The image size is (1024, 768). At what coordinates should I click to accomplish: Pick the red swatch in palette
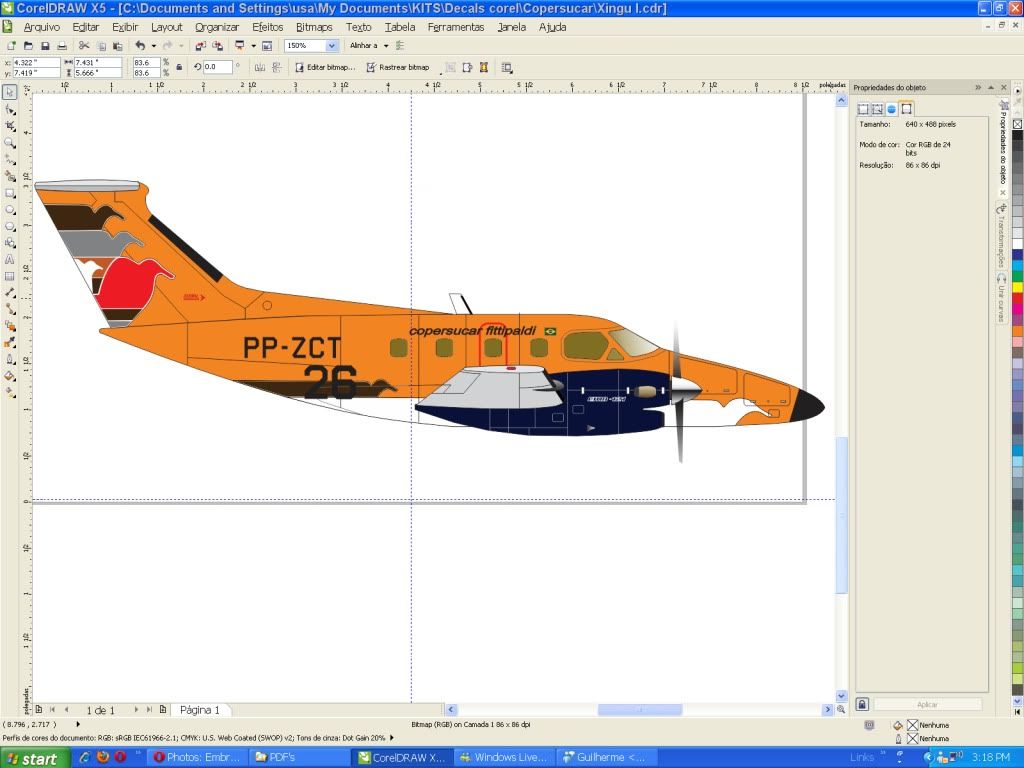(1017, 298)
